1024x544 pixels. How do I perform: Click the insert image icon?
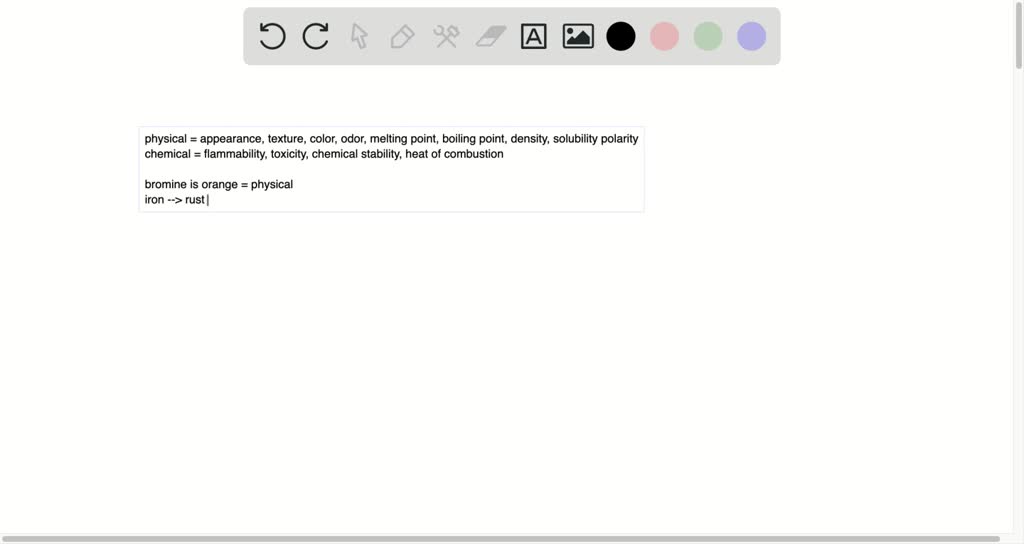pos(578,36)
